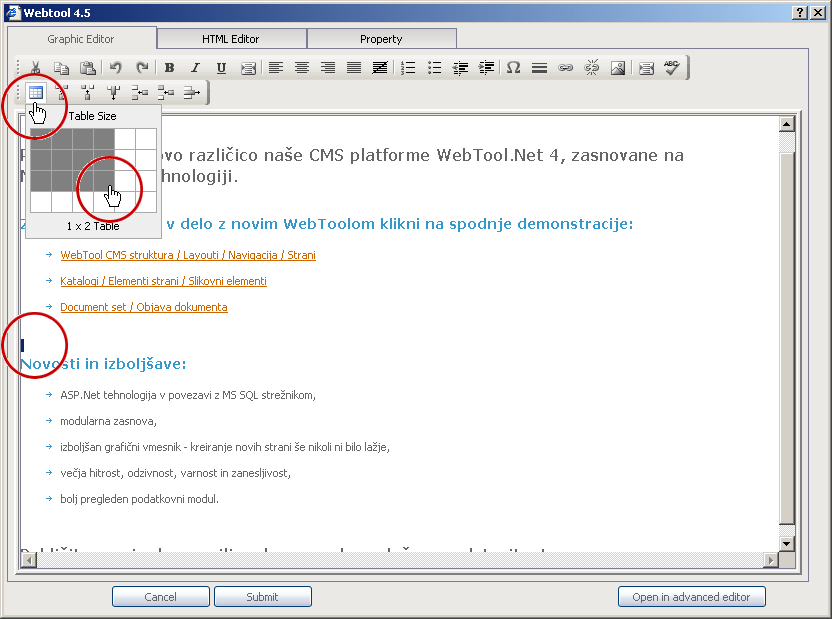Center align the text

(302, 68)
